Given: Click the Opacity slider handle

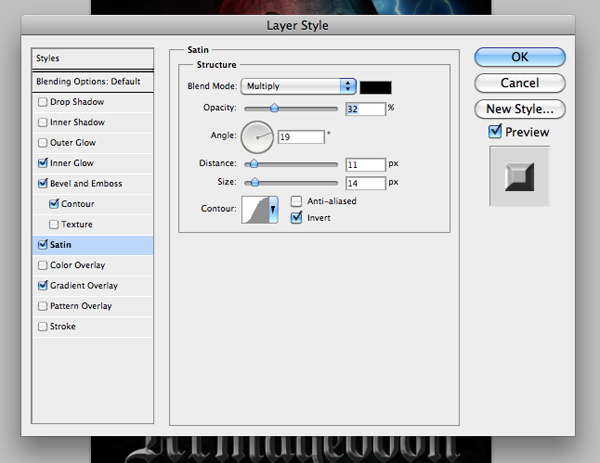Looking at the screenshot, I should pyautogui.click(x=273, y=108).
